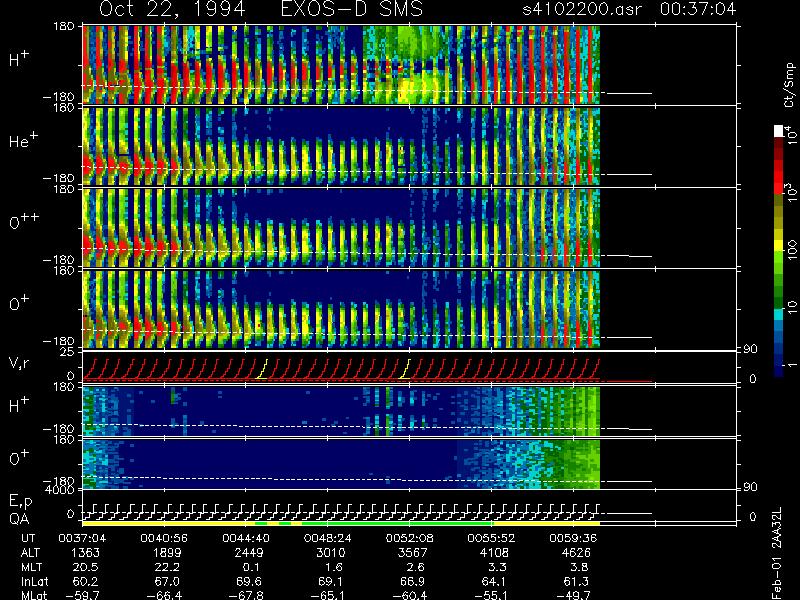Select the 'QA' row label
The image size is (800, 600).
click(x=19, y=519)
